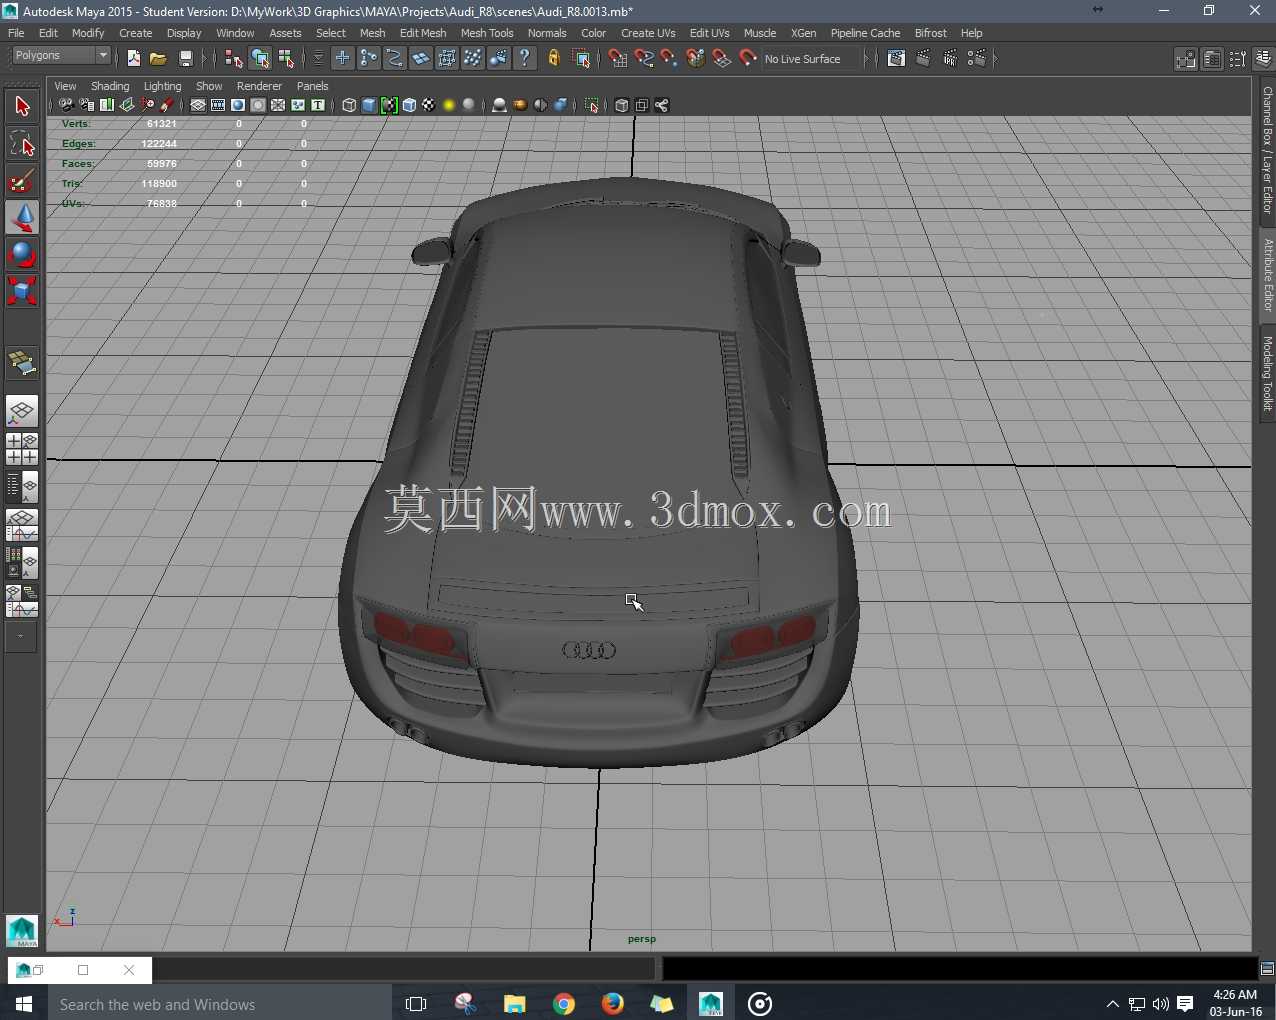Select by hierarchy mode
Screen dimensions: 1276x1020
pyautogui.click(x=234, y=59)
